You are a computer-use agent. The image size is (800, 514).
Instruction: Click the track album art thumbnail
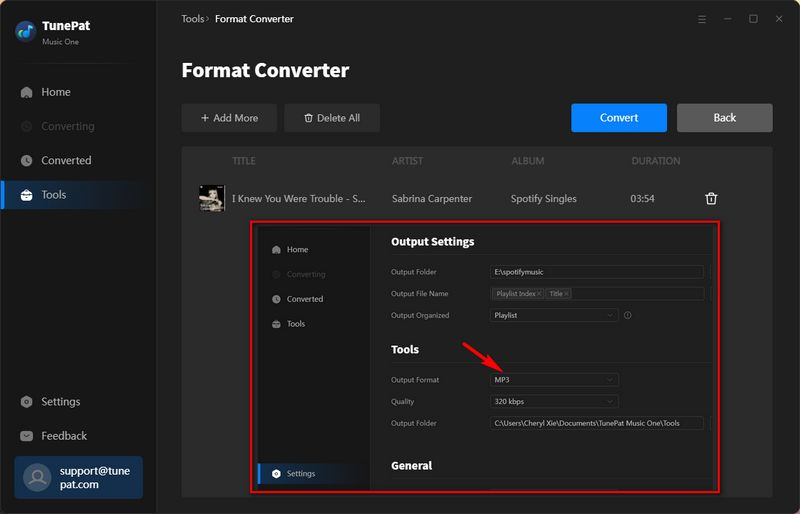click(x=211, y=198)
